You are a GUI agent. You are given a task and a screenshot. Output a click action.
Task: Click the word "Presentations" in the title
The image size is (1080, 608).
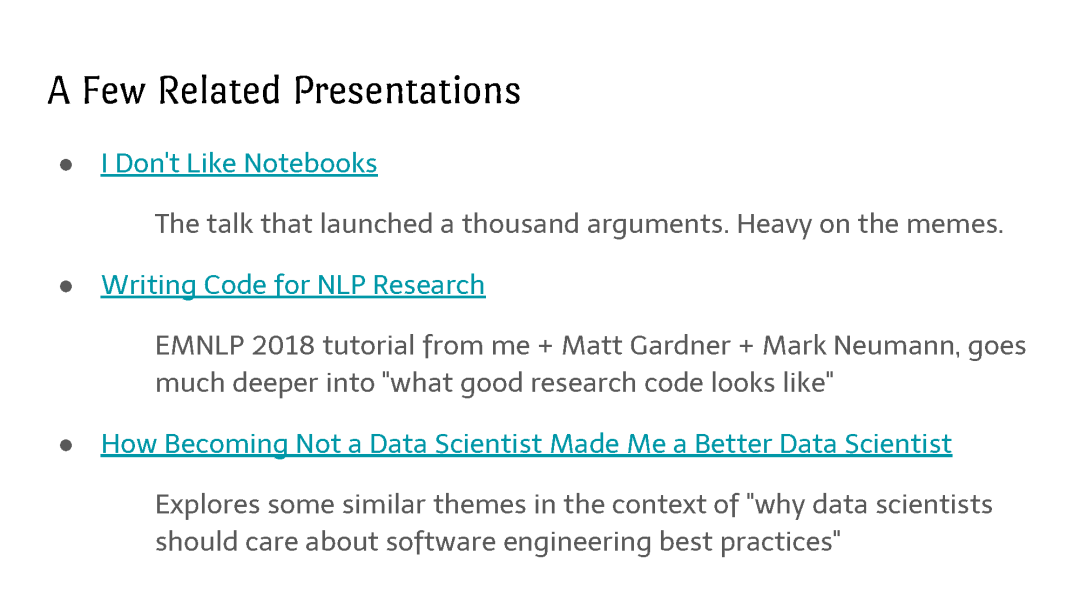[407, 91]
